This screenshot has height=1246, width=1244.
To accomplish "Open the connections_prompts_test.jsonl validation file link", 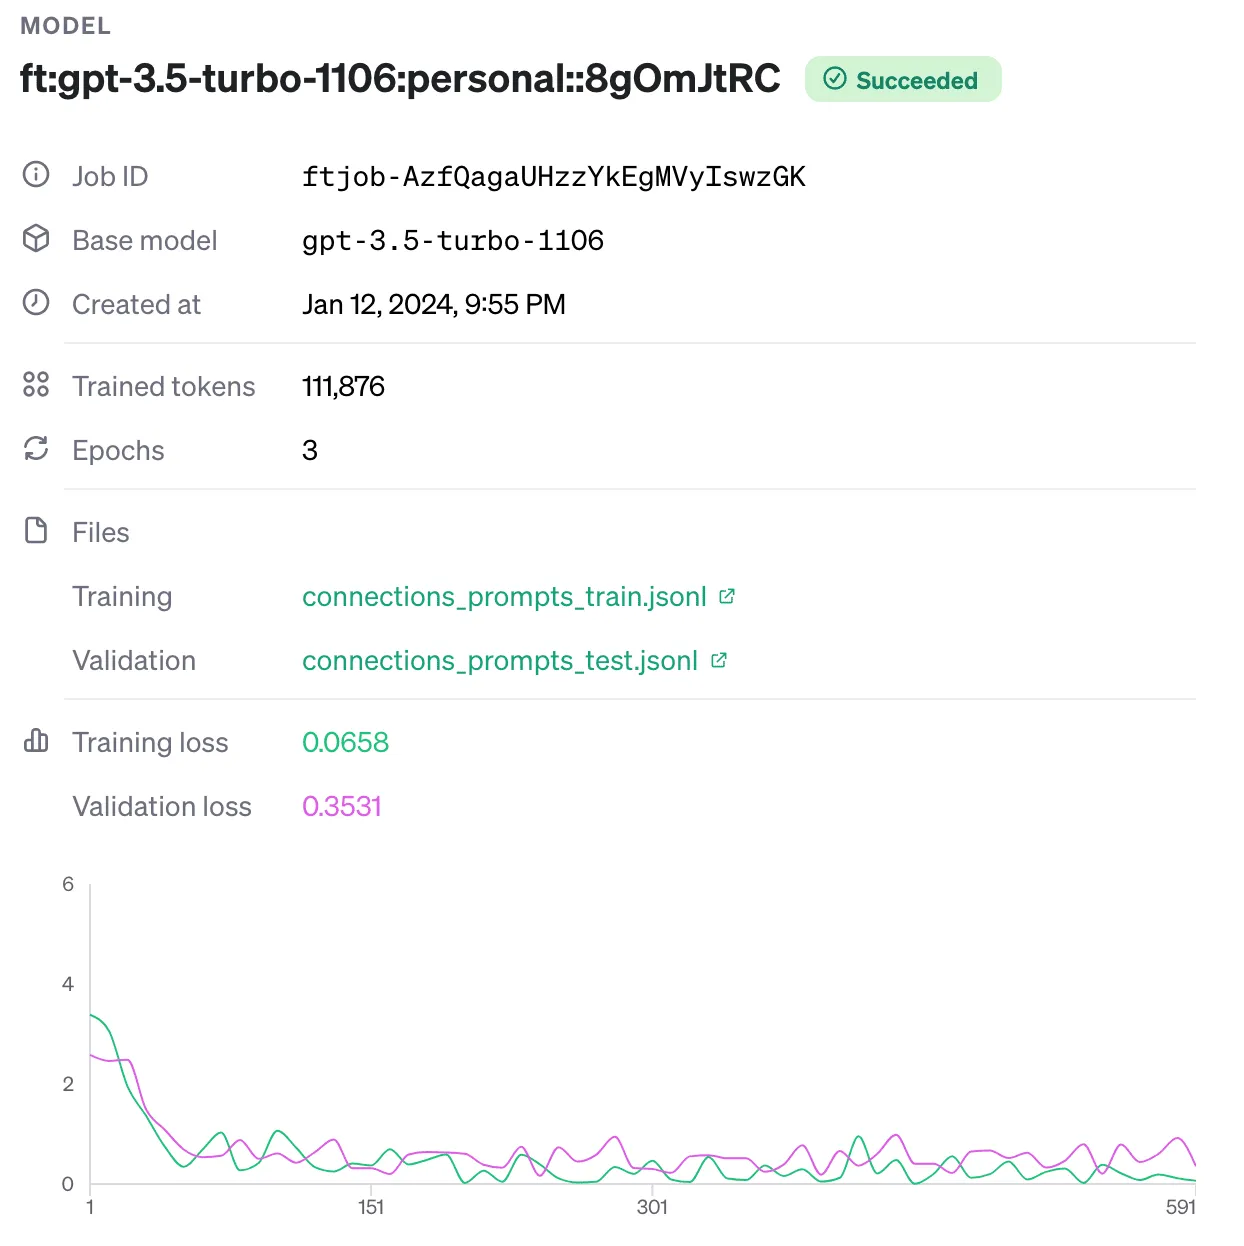I will coord(500,661).
